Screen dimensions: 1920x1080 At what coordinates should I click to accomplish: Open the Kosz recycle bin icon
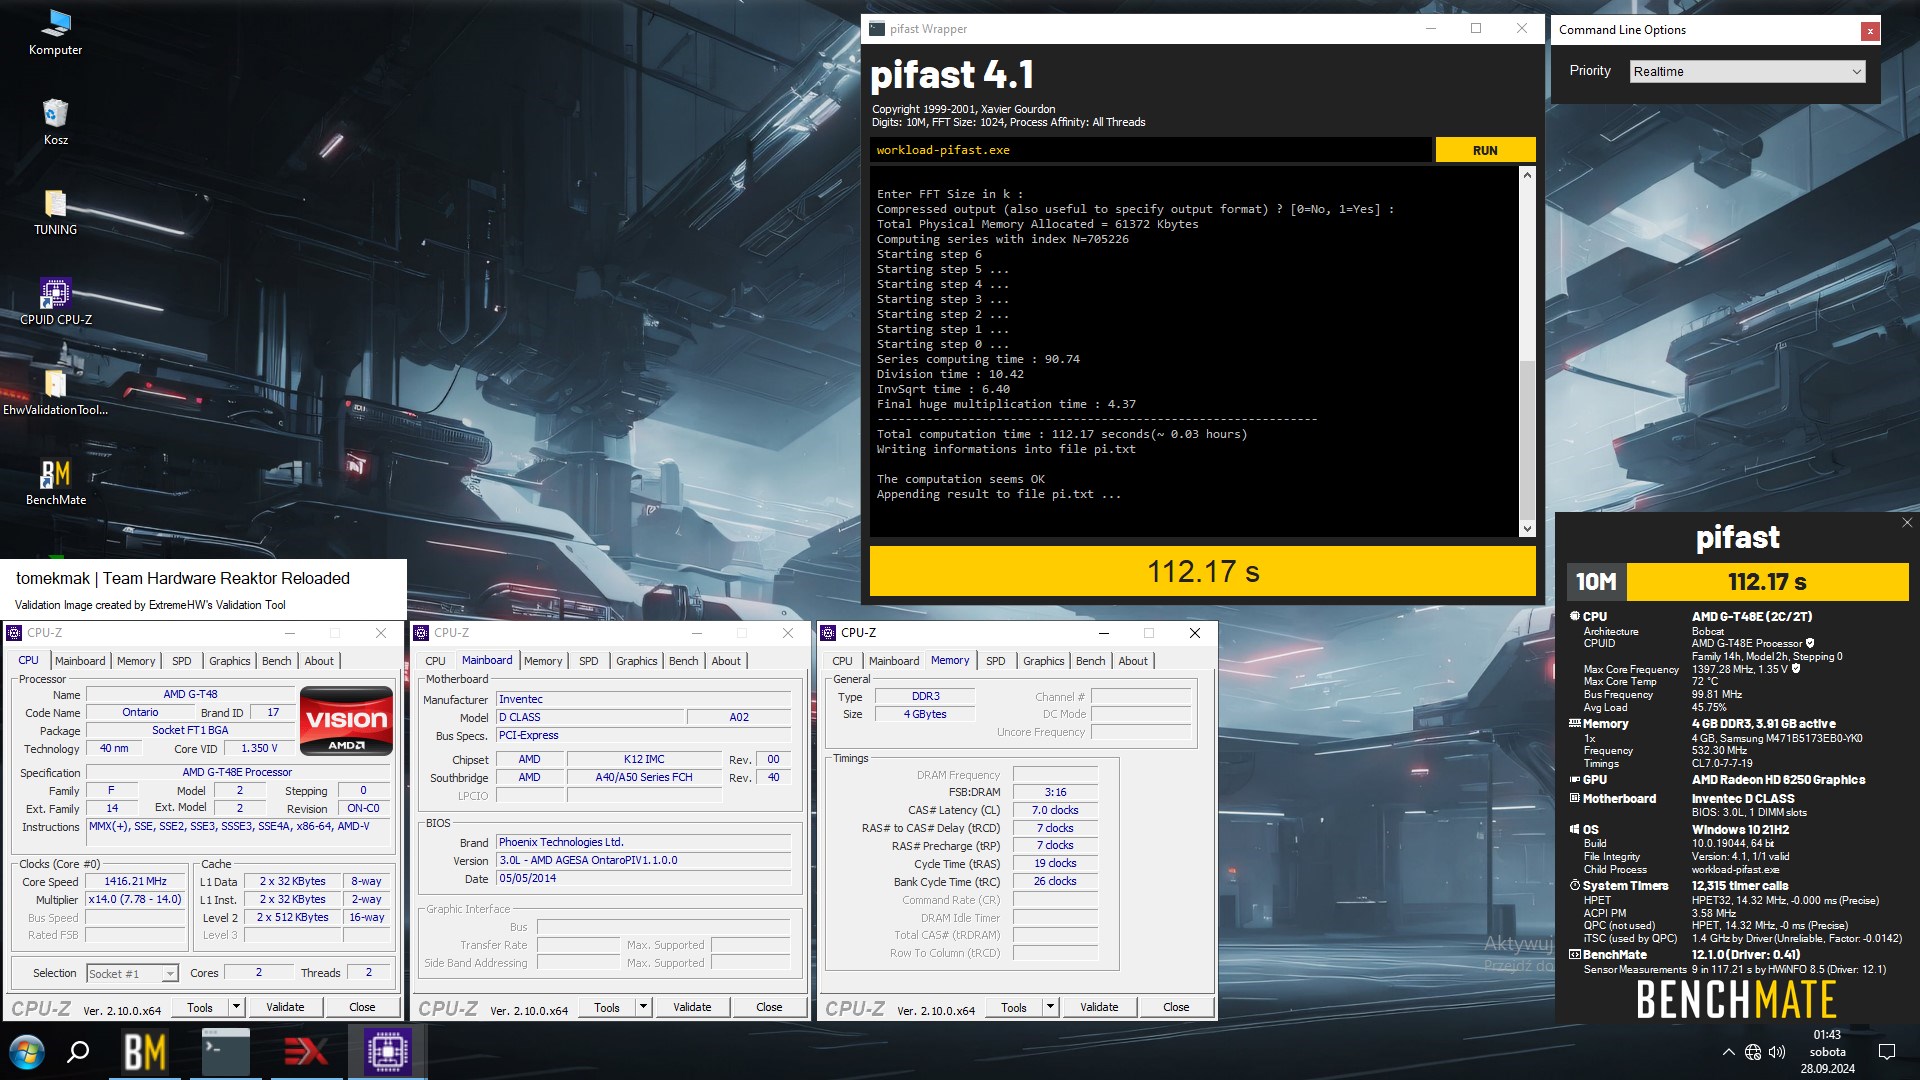pyautogui.click(x=55, y=122)
